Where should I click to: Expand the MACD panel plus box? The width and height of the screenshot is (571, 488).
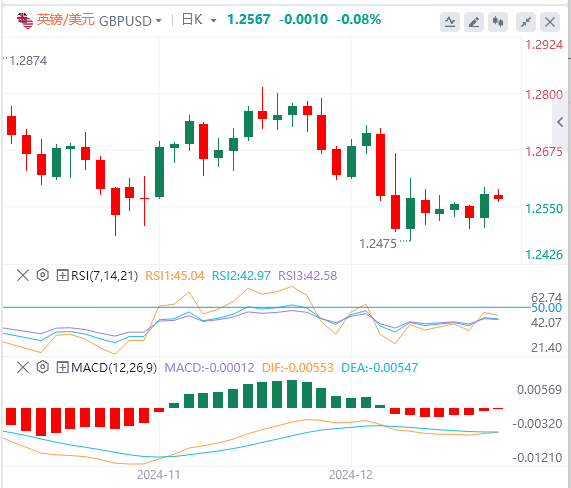click(62, 367)
